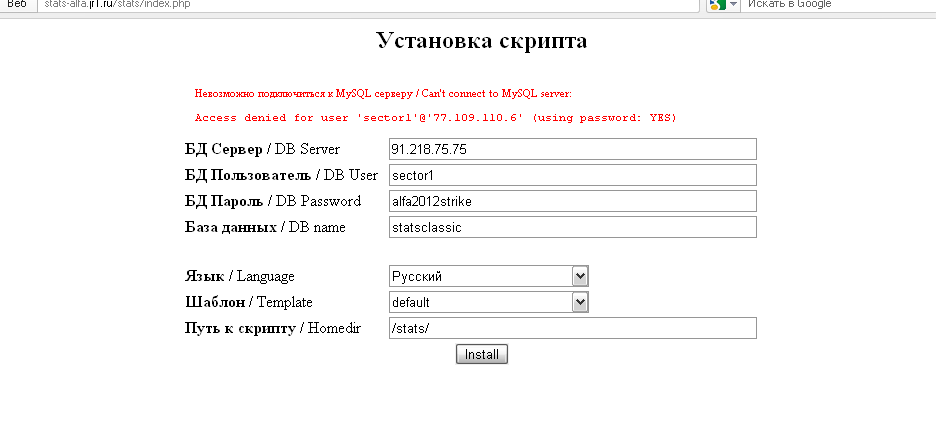Click the Install button
Viewport: 936px width, 428px height.
coord(482,354)
